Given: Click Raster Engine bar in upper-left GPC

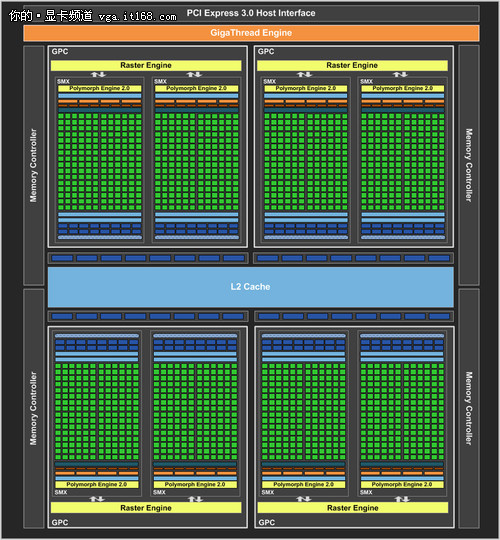Looking at the screenshot, I should 146,65.
